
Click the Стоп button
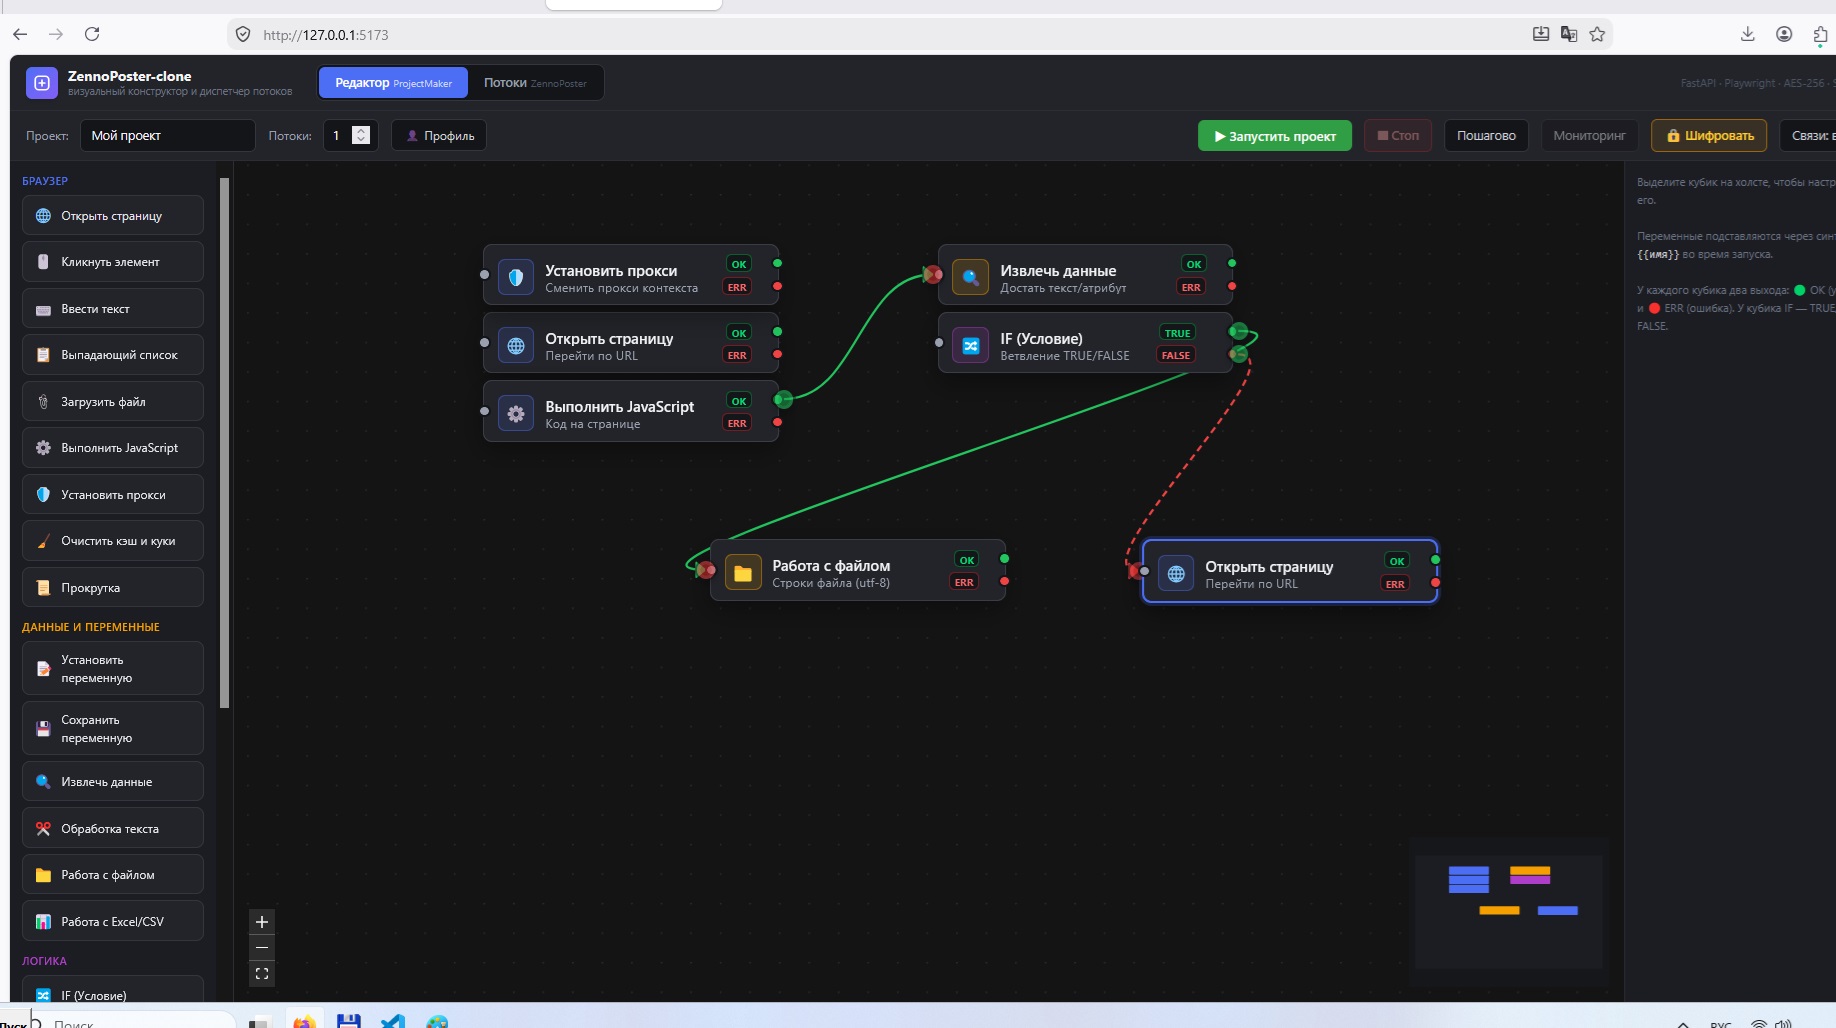[1398, 135]
